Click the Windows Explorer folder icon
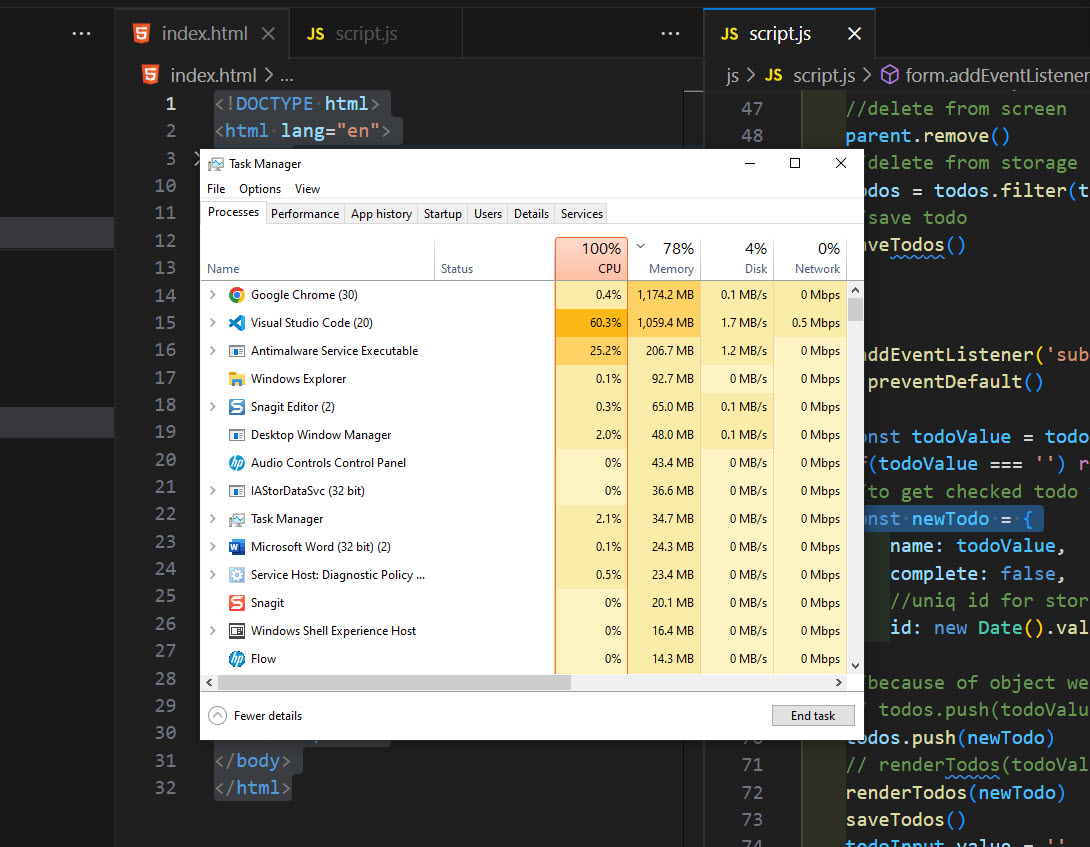Screen dimensions: 1090x847 click(x=236, y=379)
